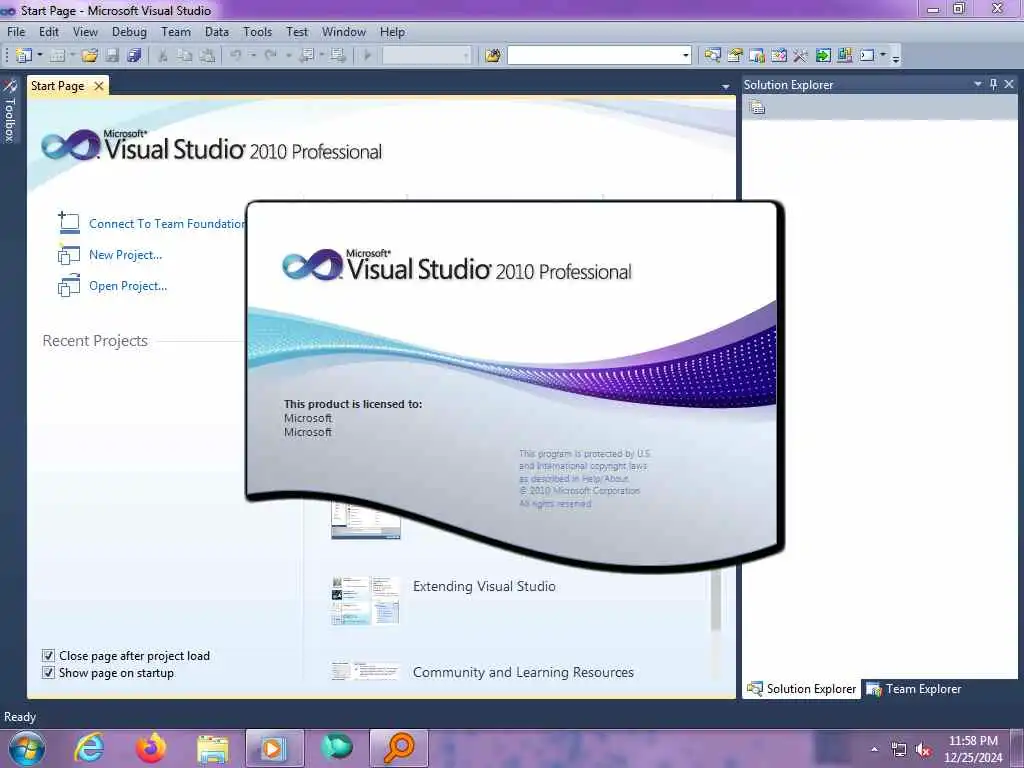This screenshot has height=768, width=1024.
Task: Click the Open File folder icon
Action: click(89, 56)
